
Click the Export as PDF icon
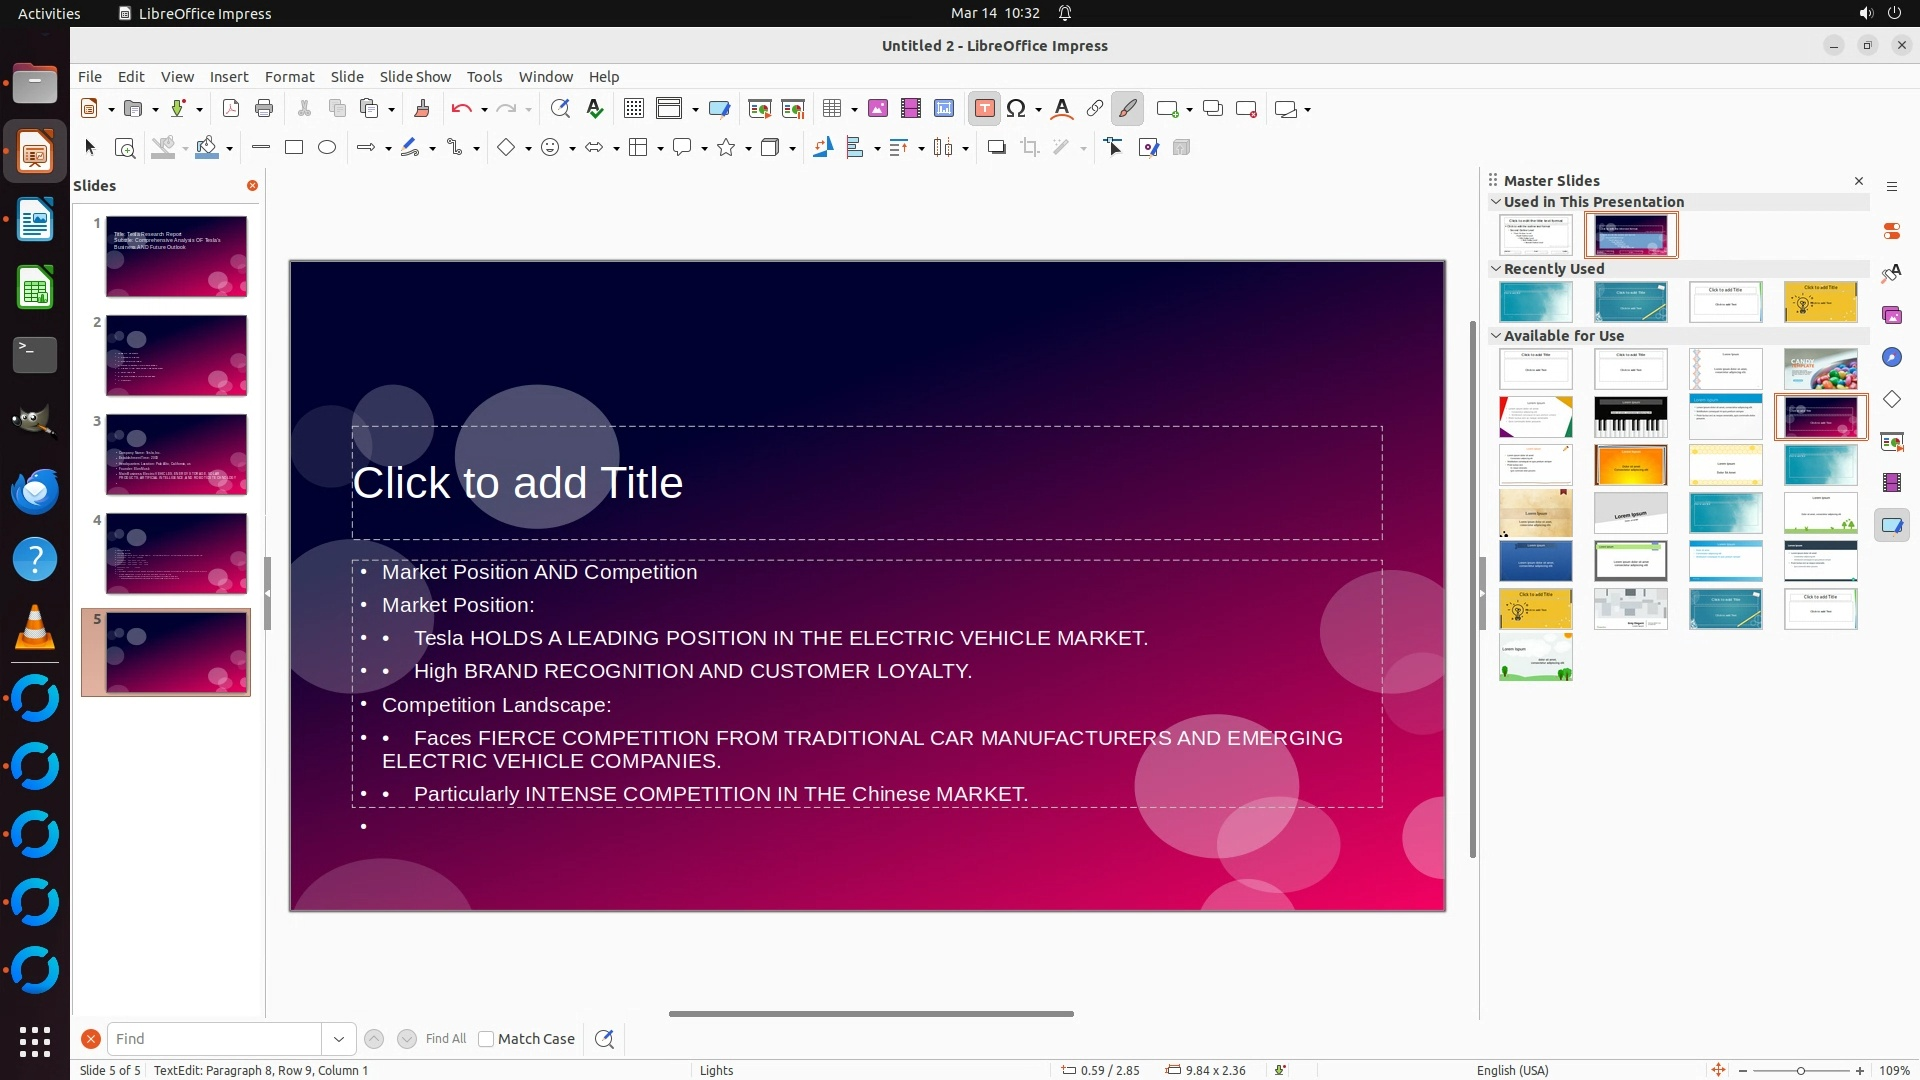231,109
